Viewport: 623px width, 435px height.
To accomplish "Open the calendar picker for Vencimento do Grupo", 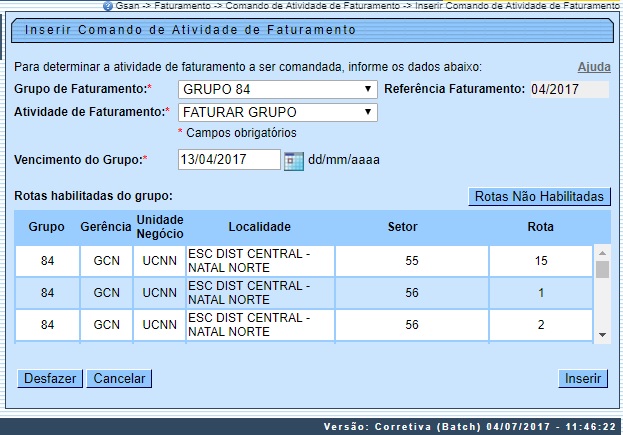I will click(294, 161).
